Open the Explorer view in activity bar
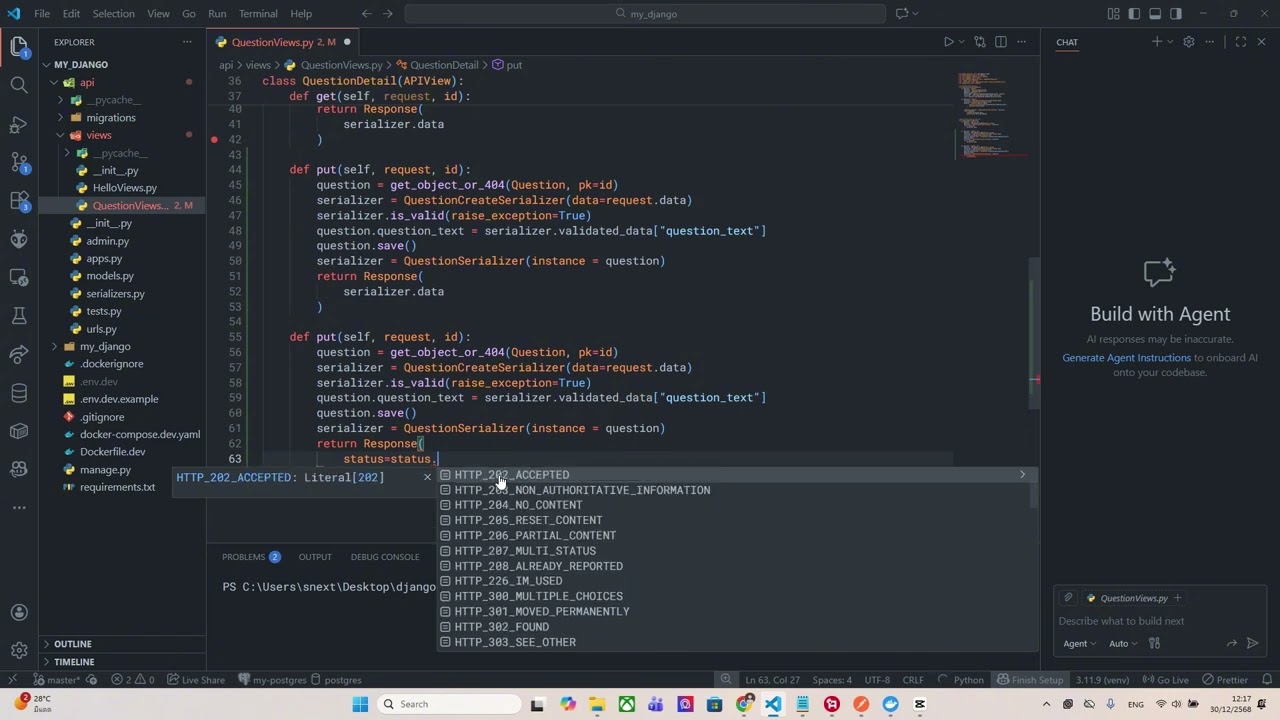The height and width of the screenshot is (720, 1280). tap(19, 47)
